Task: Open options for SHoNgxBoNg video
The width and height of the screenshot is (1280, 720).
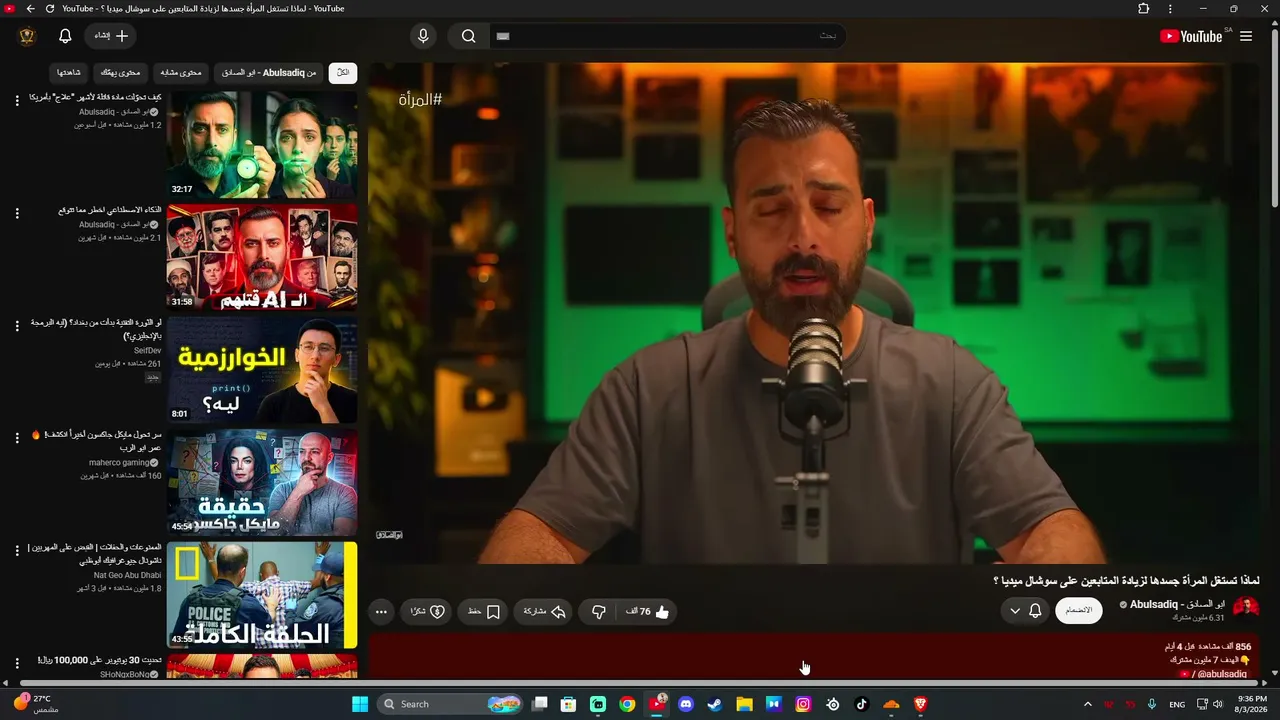Action: click(16, 662)
